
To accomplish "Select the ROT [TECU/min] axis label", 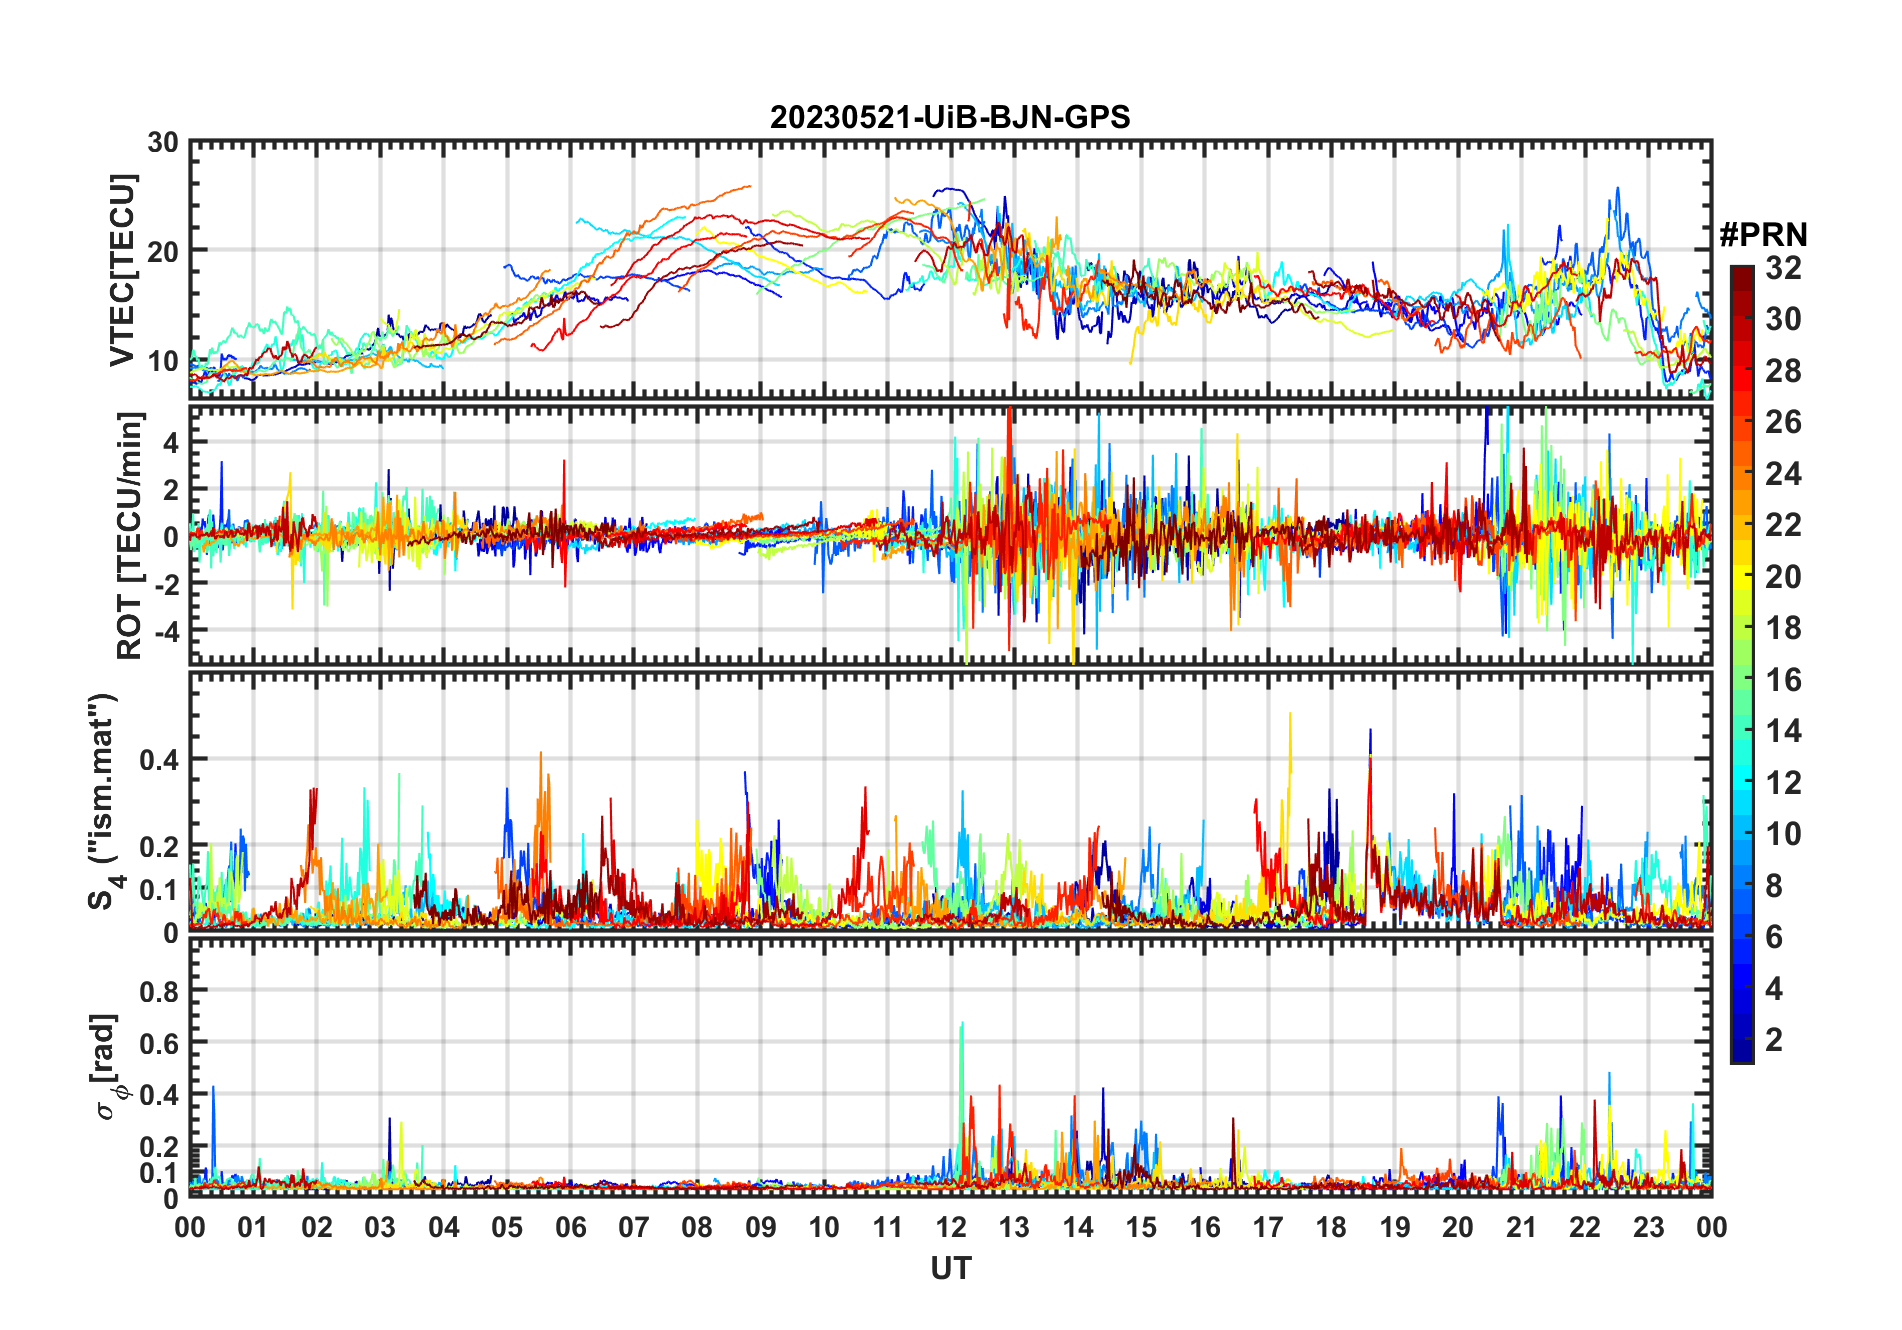I will click(130, 535).
